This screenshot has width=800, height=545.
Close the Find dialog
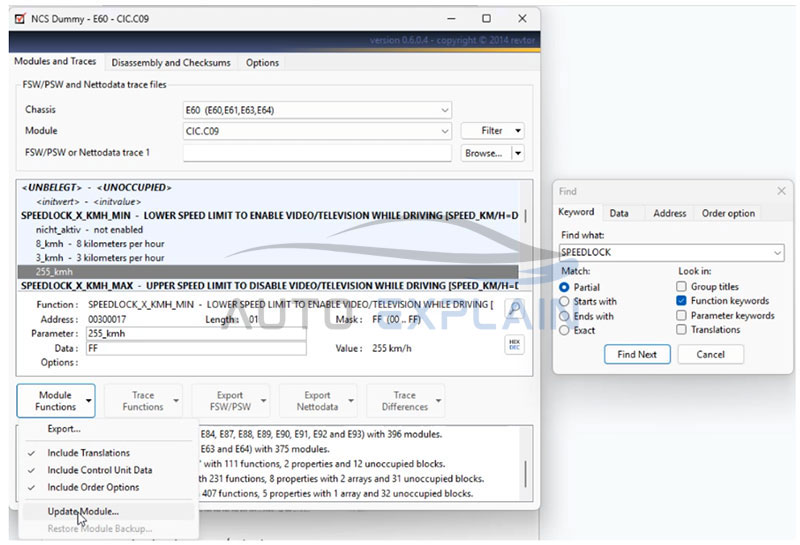781,191
